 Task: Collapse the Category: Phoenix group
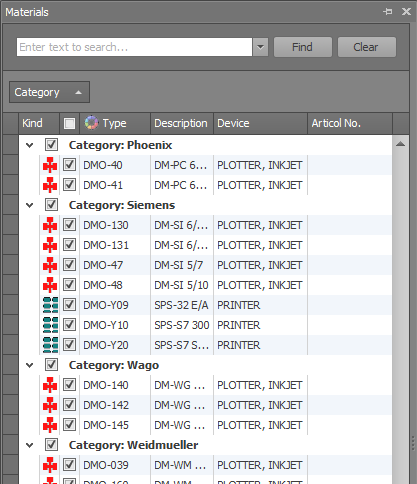[30, 145]
